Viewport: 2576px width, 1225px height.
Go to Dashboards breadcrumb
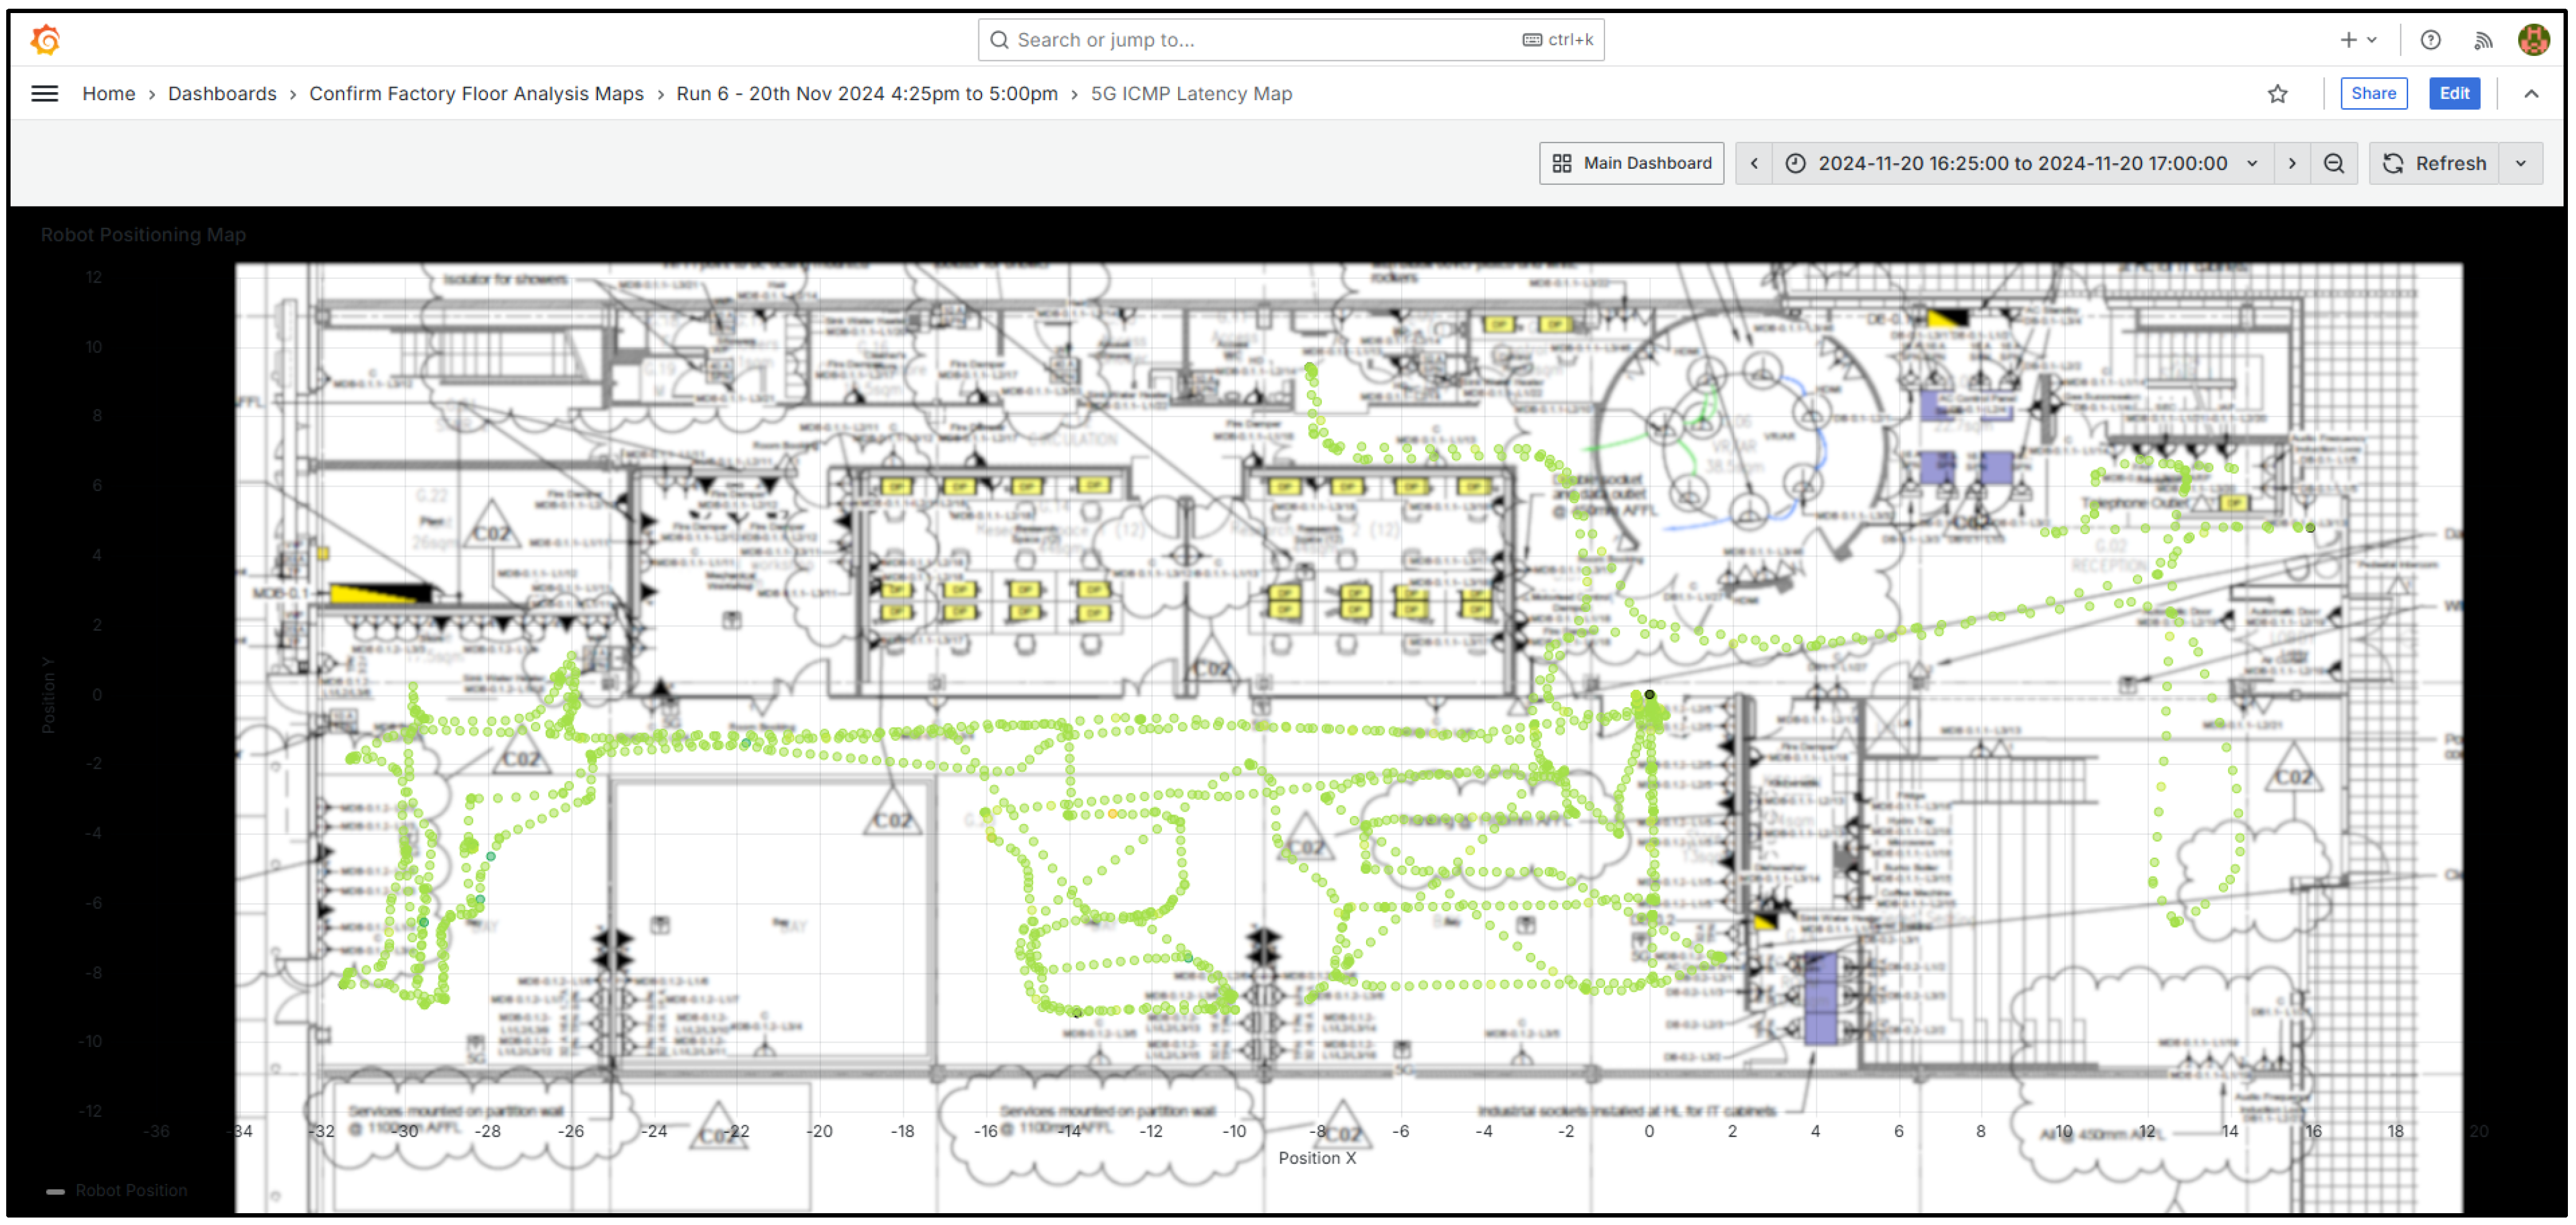222,94
